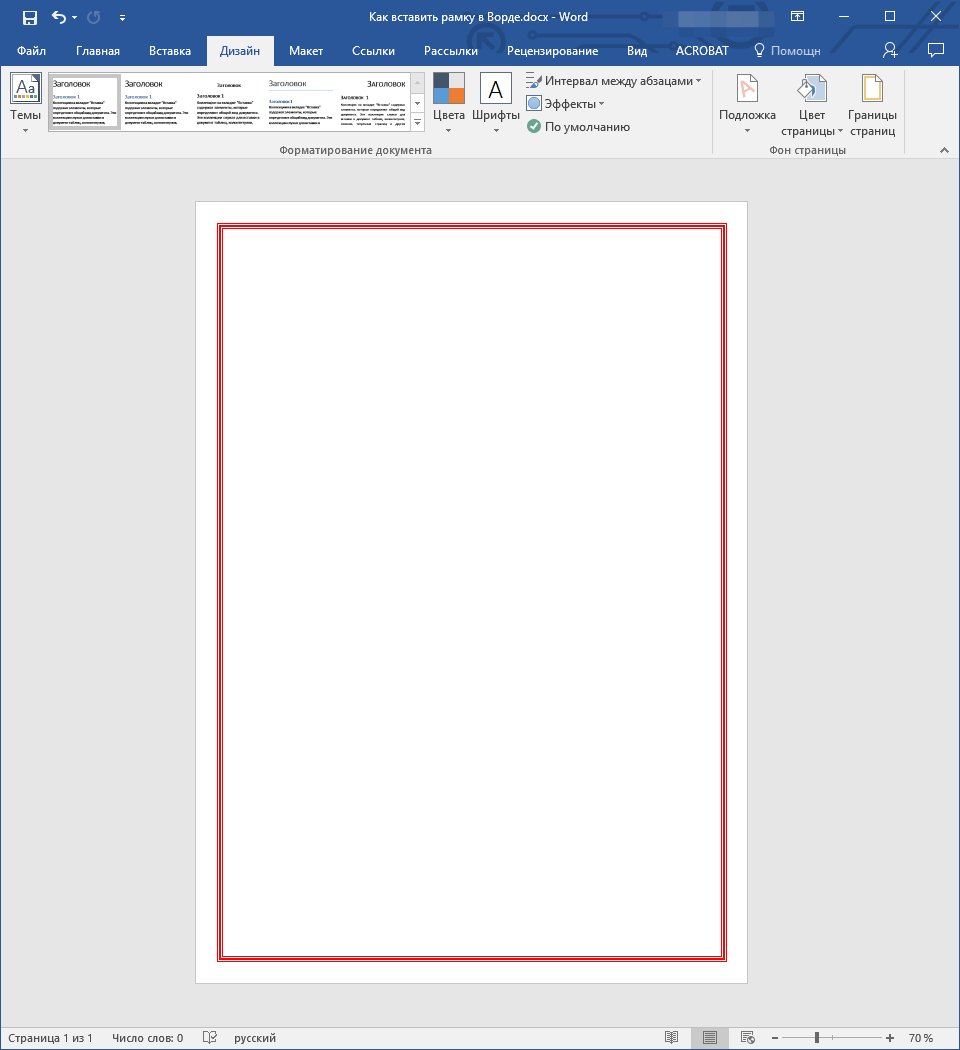
Task: Switch to Web Layout view
Action: coord(748,1037)
